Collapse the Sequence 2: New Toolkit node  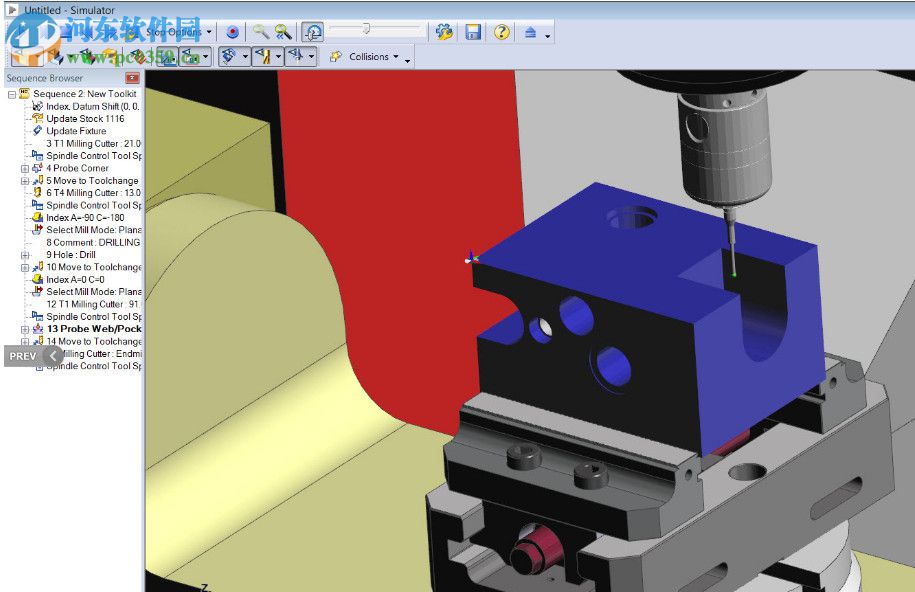(11, 94)
